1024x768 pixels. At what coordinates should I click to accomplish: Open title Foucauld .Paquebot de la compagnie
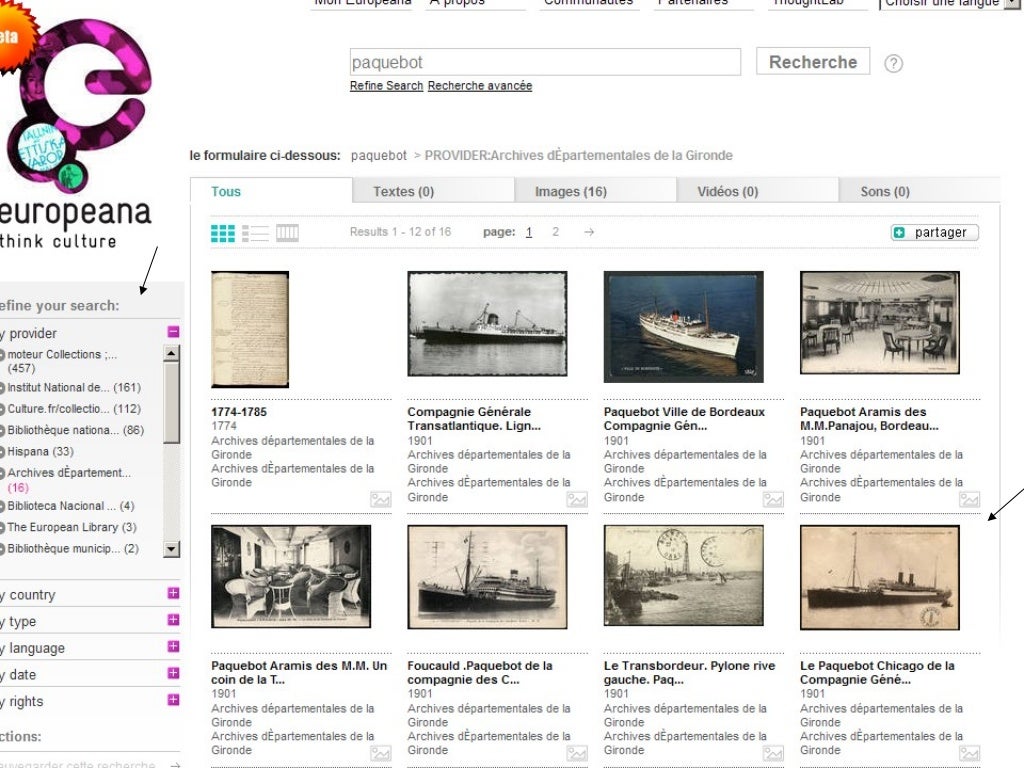point(480,673)
